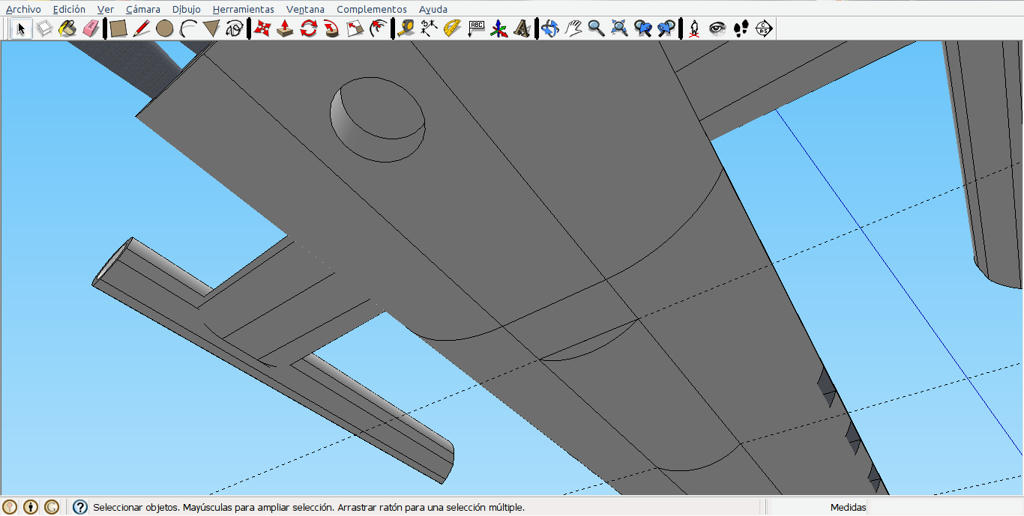Activate the Look Around eye tool
The image size is (1024, 516).
pyautogui.click(x=717, y=28)
